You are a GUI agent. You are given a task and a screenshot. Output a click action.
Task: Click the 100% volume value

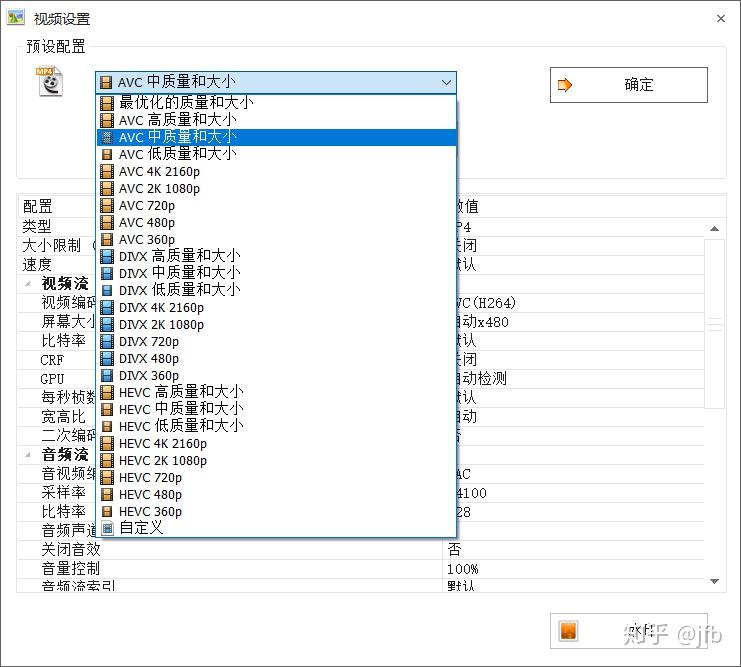463,569
